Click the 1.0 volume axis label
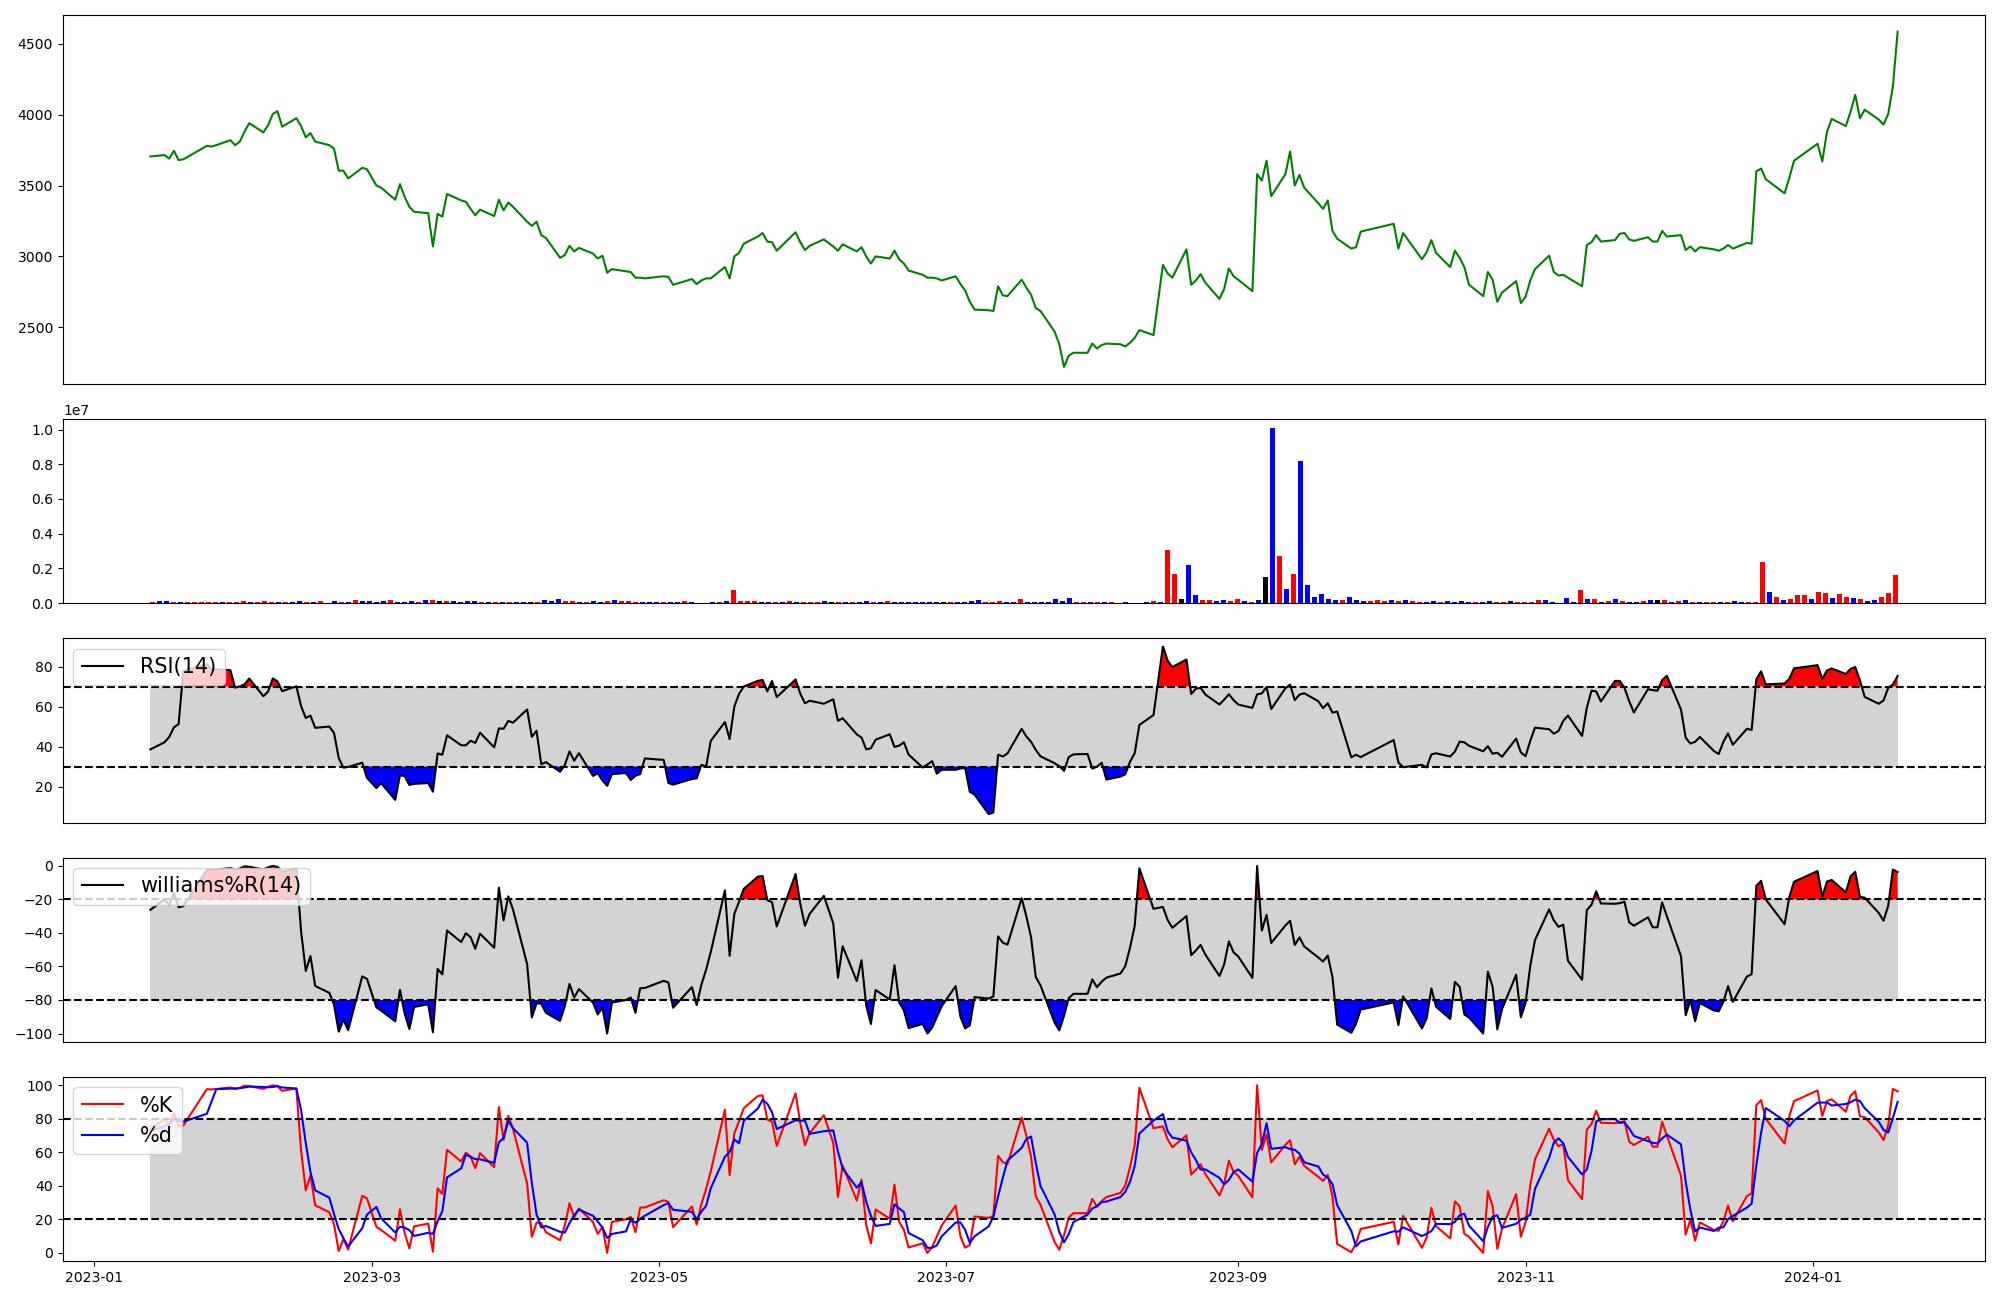Viewport: 2000px width, 1300px height. [42, 430]
